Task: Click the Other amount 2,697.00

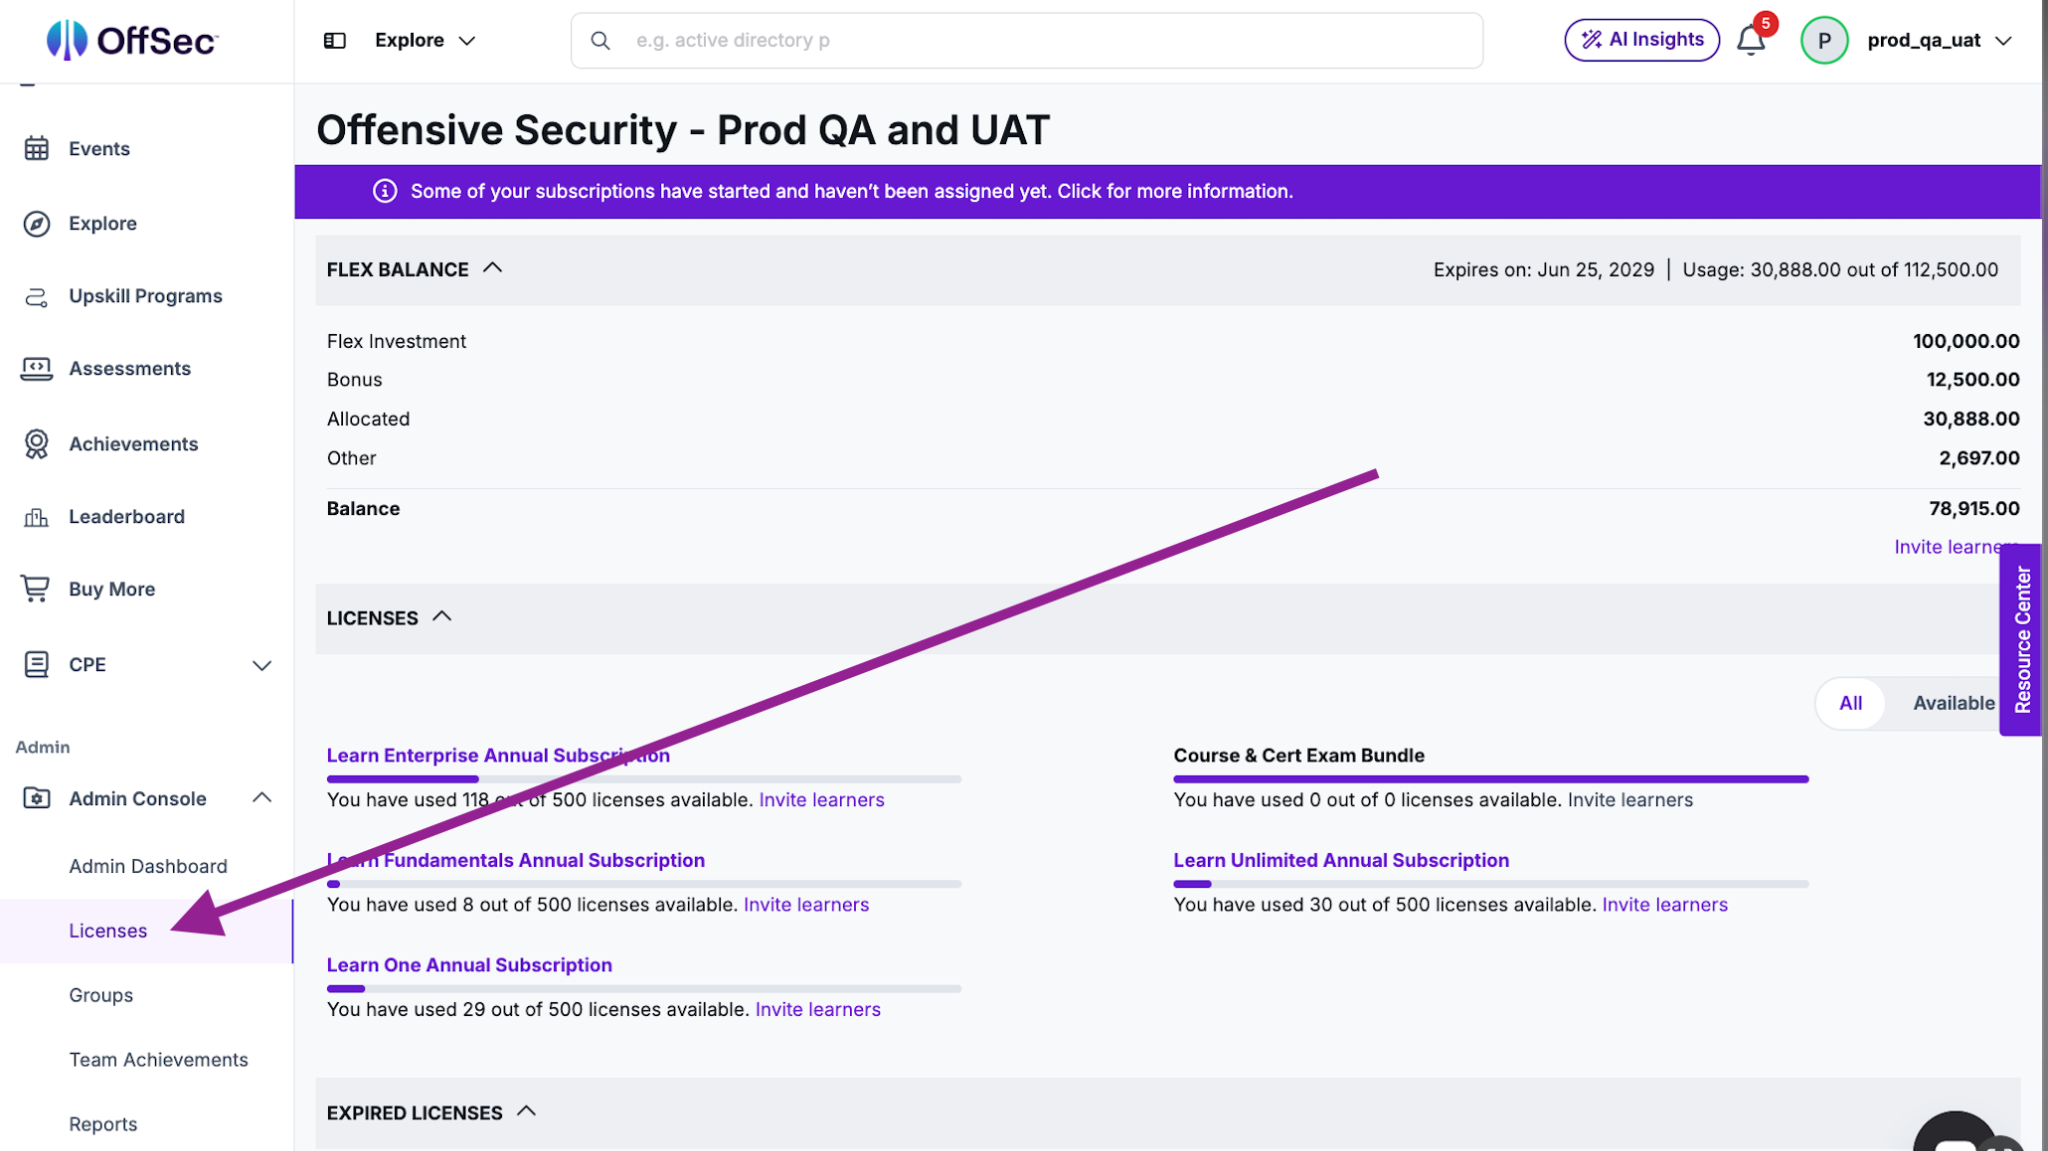Action: pyautogui.click(x=1979, y=458)
